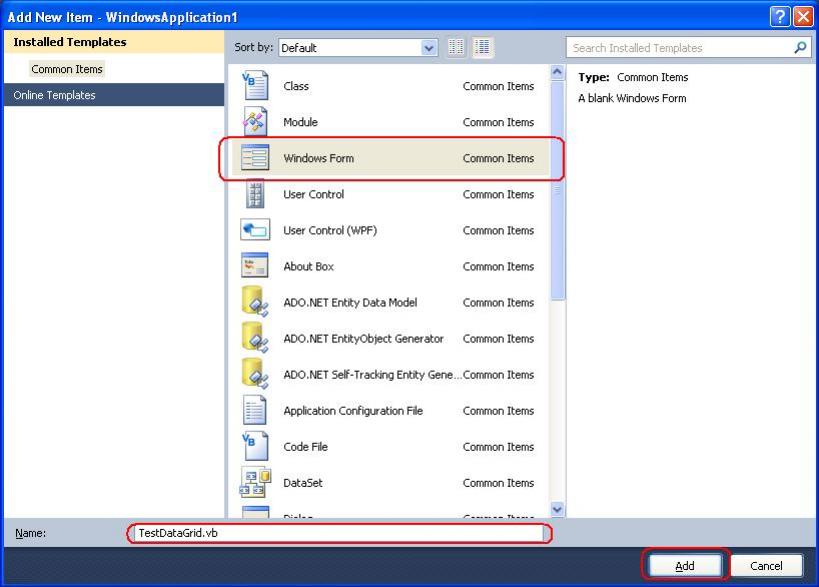Open the Sort by dropdown

(428, 47)
